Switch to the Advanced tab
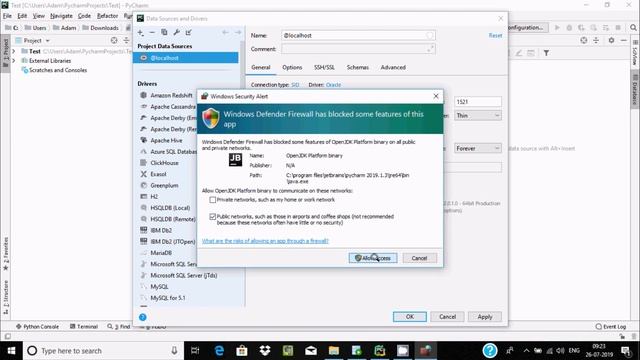The width and height of the screenshot is (640, 360). point(393,67)
